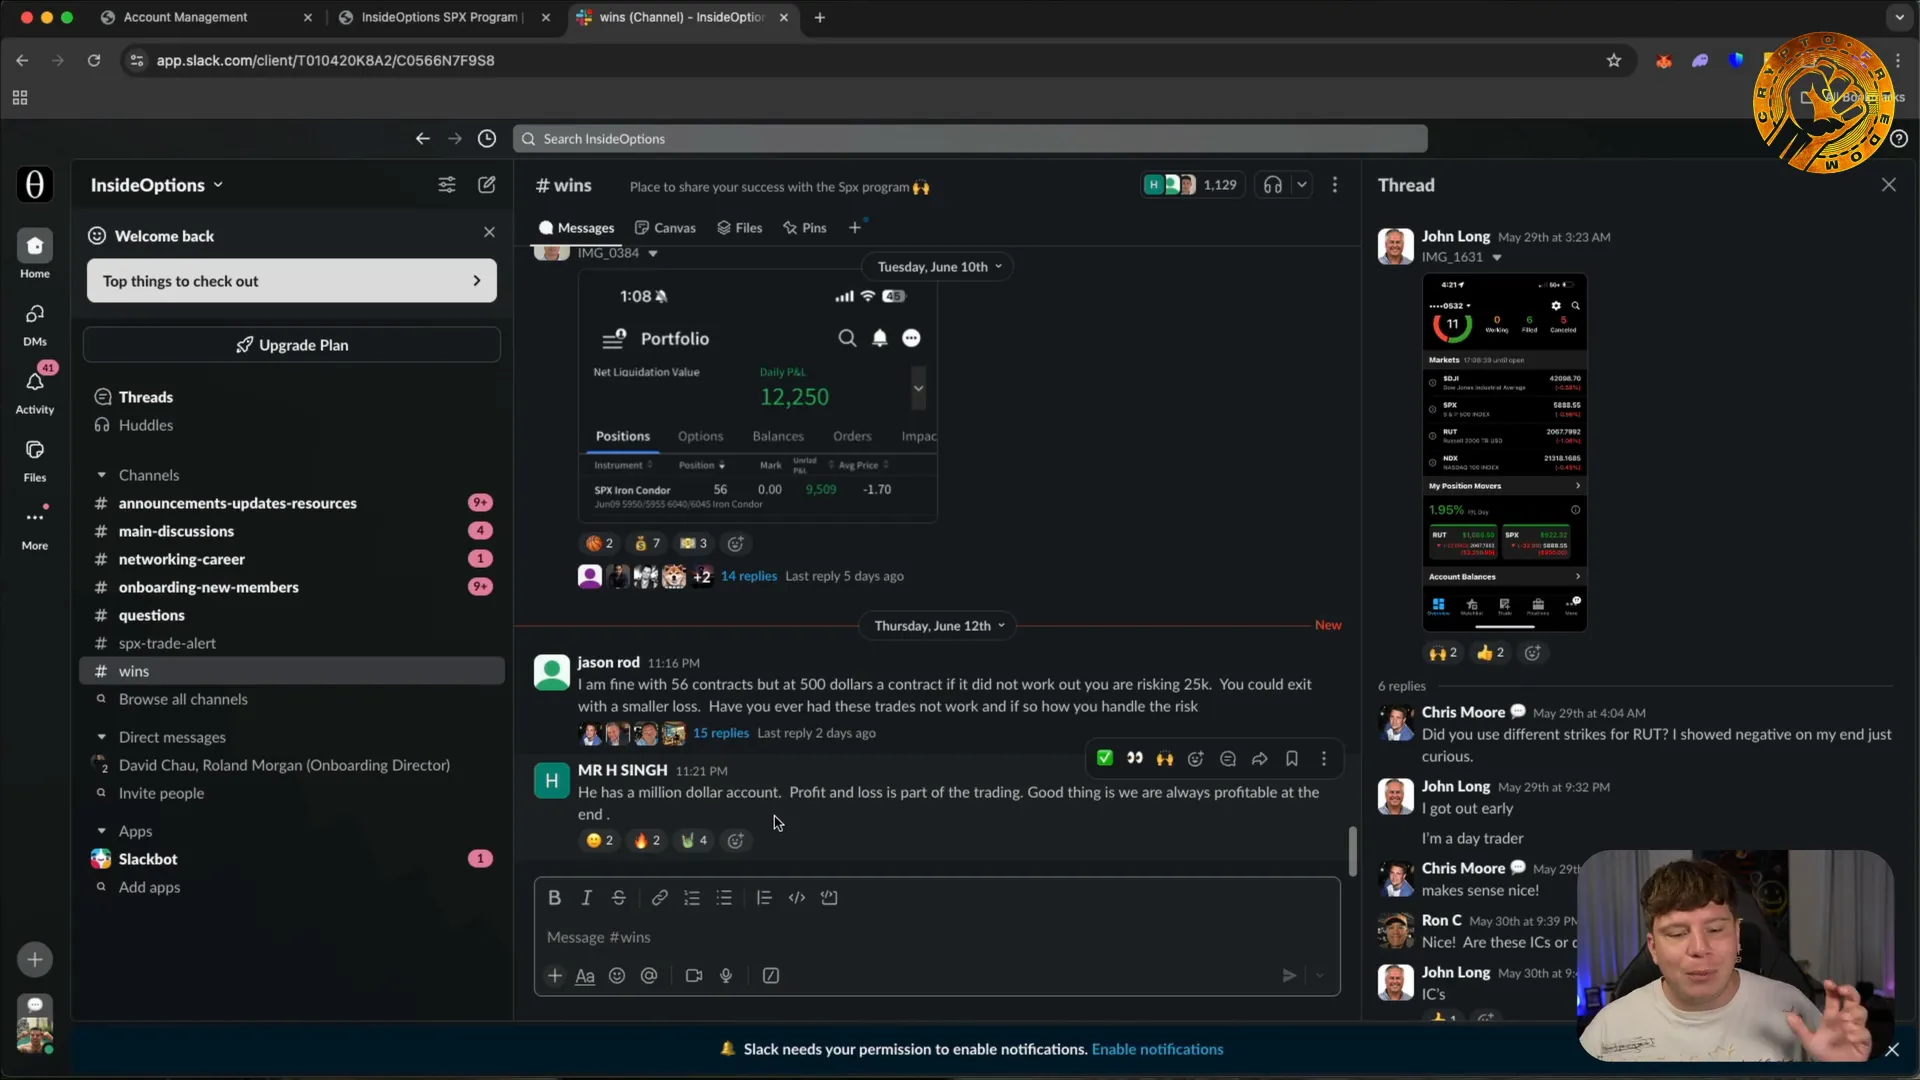
Task: Open Tuesday, June 10th date dropdown
Action: click(939, 267)
